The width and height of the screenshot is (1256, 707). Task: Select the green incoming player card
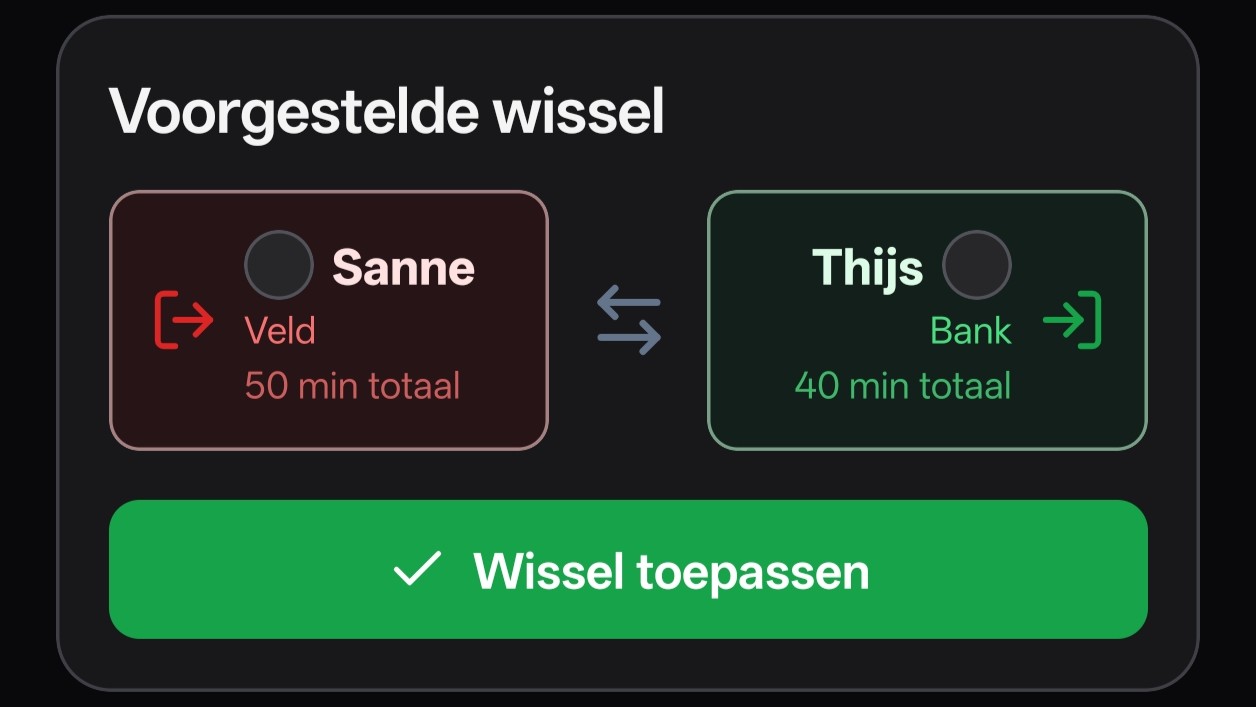[926, 420]
